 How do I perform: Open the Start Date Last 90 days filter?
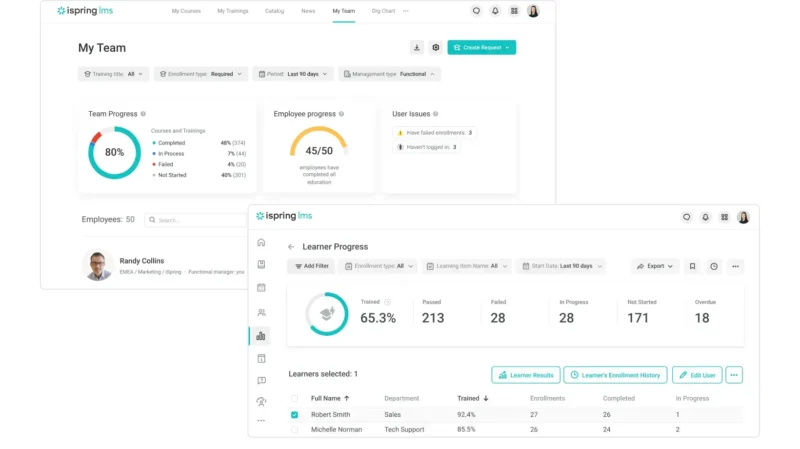[561, 266]
